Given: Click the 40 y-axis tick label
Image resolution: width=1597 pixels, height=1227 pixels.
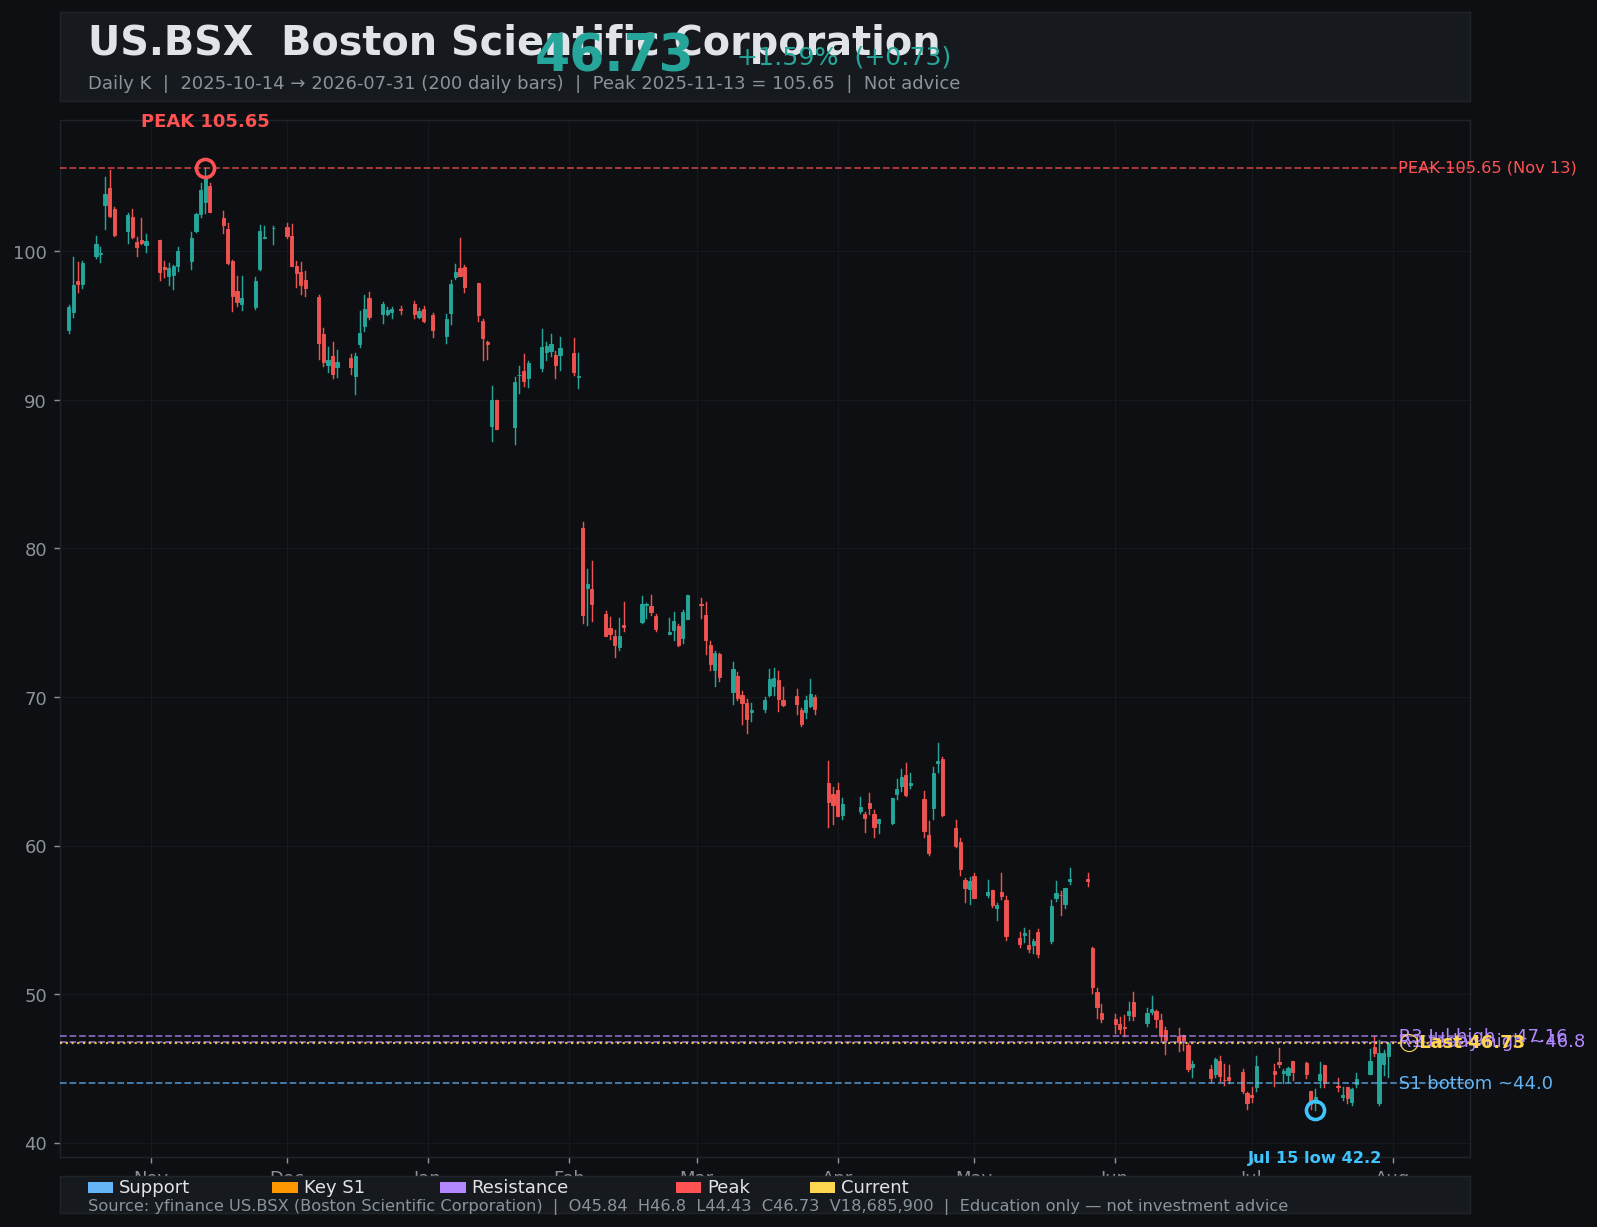Looking at the screenshot, I should [36, 1144].
